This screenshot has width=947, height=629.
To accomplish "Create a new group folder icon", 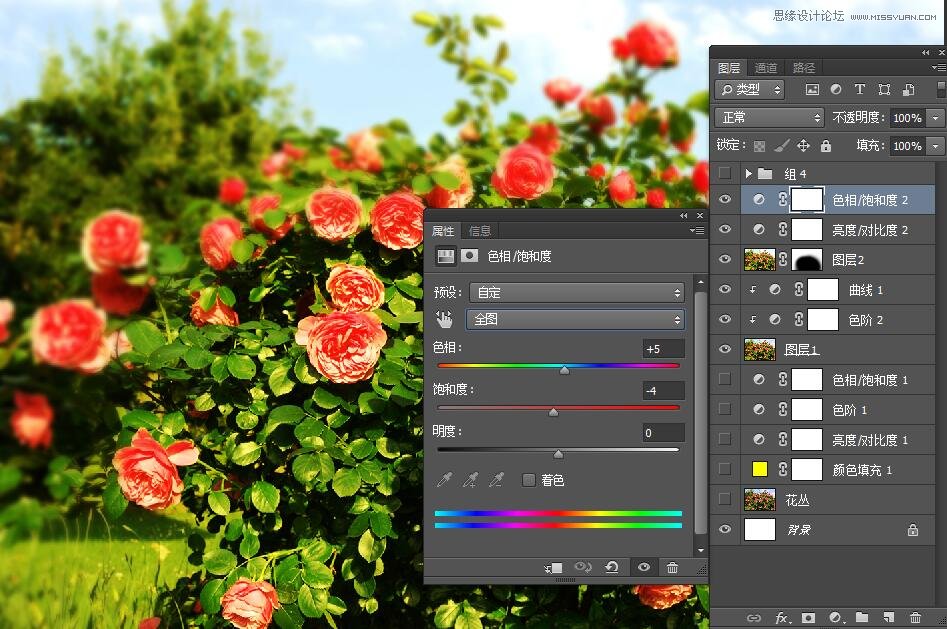I will 862,617.
